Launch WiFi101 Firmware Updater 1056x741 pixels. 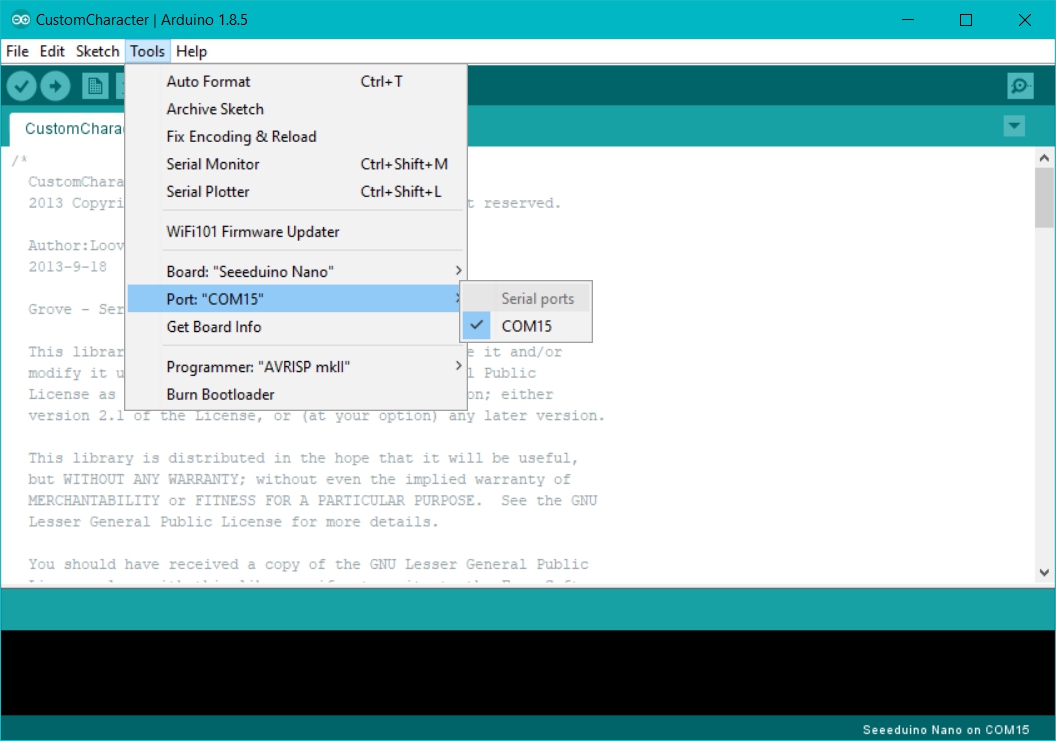296,232
